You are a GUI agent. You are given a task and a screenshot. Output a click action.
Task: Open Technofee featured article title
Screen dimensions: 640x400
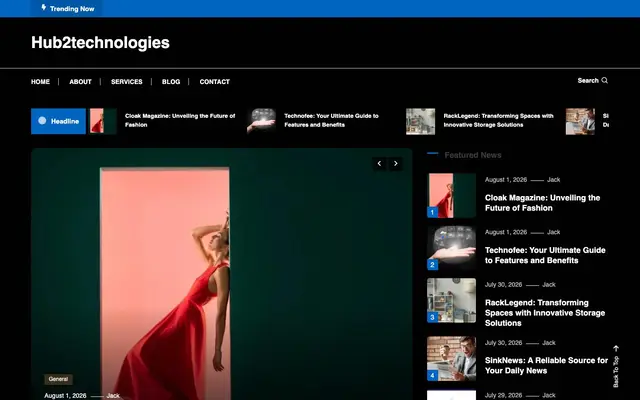tap(545, 255)
